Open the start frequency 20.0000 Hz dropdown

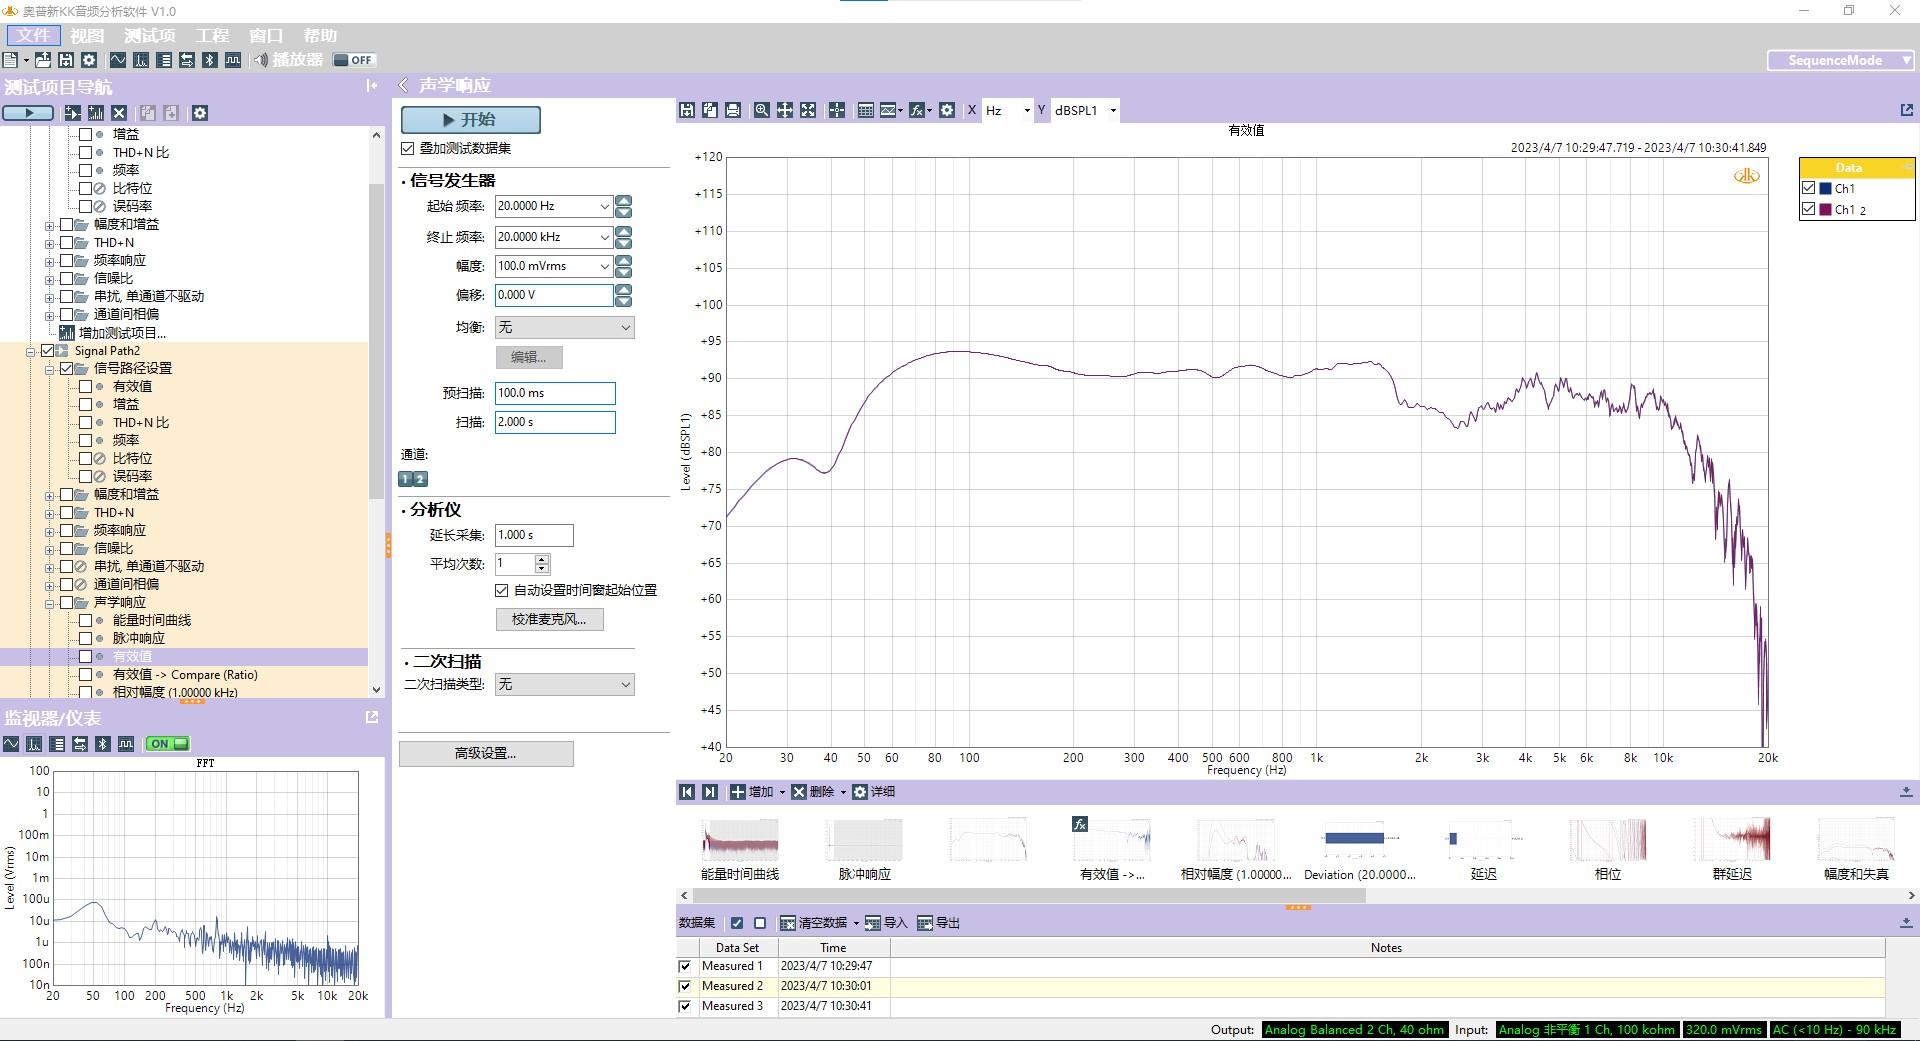pos(604,206)
